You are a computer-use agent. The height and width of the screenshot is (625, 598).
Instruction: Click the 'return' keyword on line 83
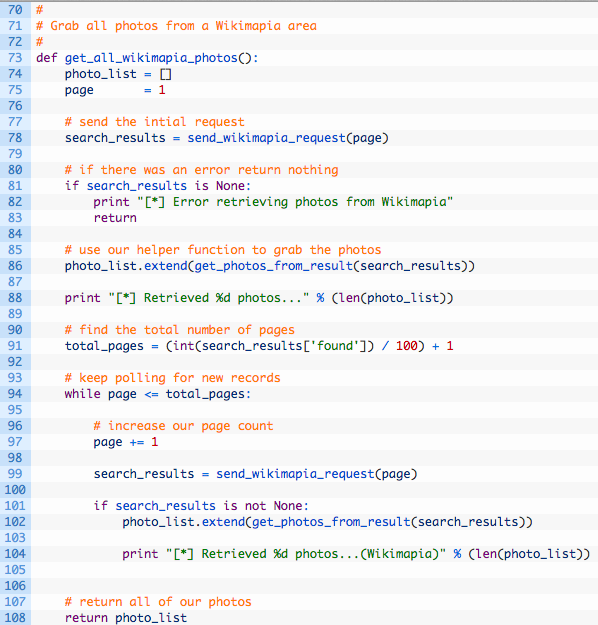click(x=115, y=218)
